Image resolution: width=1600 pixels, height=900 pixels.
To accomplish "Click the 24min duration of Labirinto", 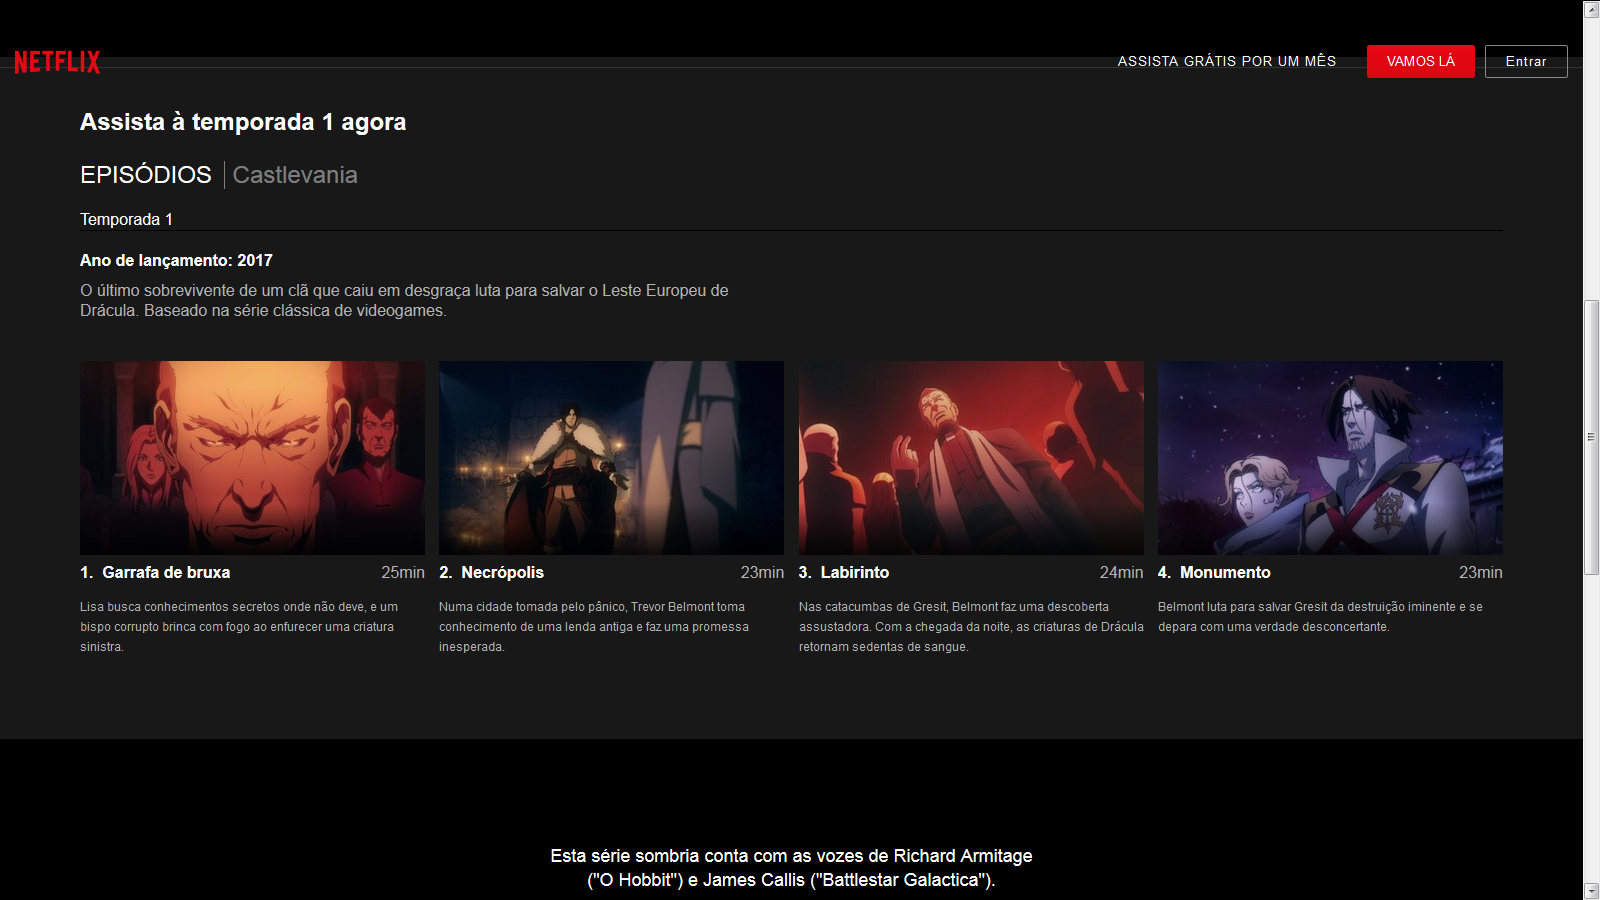I will 1121,572.
